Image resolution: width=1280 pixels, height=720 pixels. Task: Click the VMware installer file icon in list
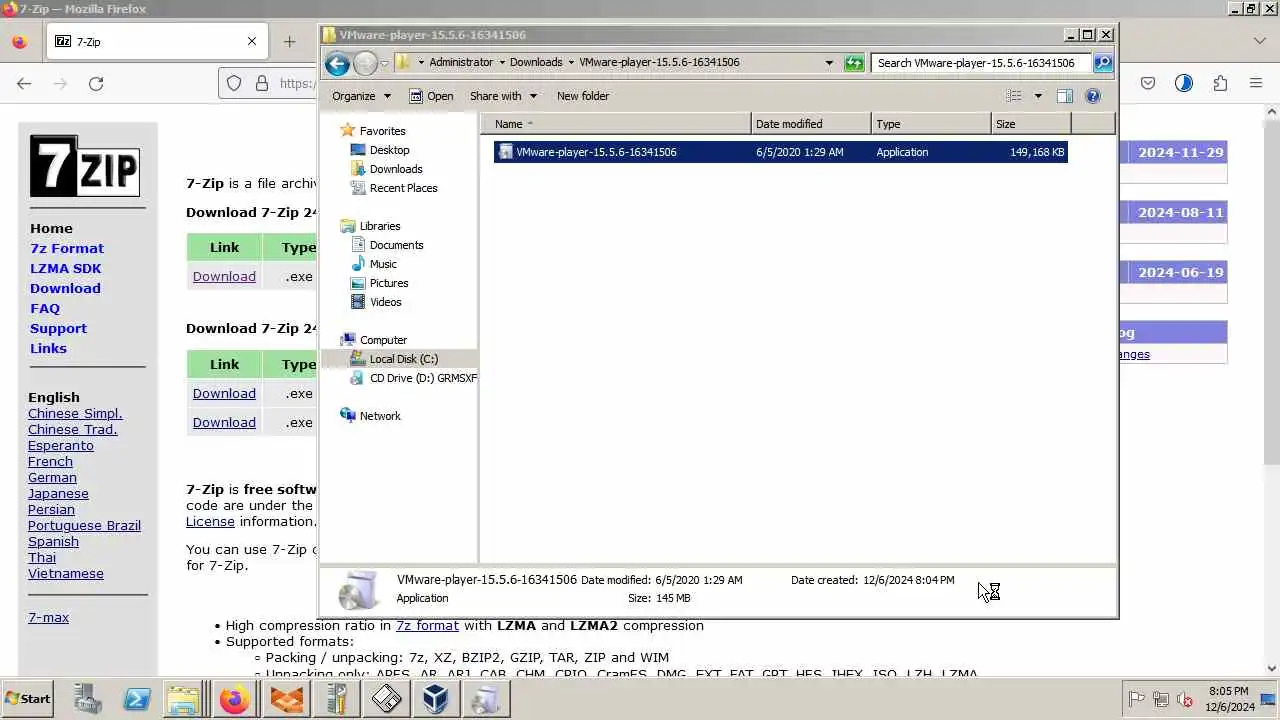pos(505,152)
